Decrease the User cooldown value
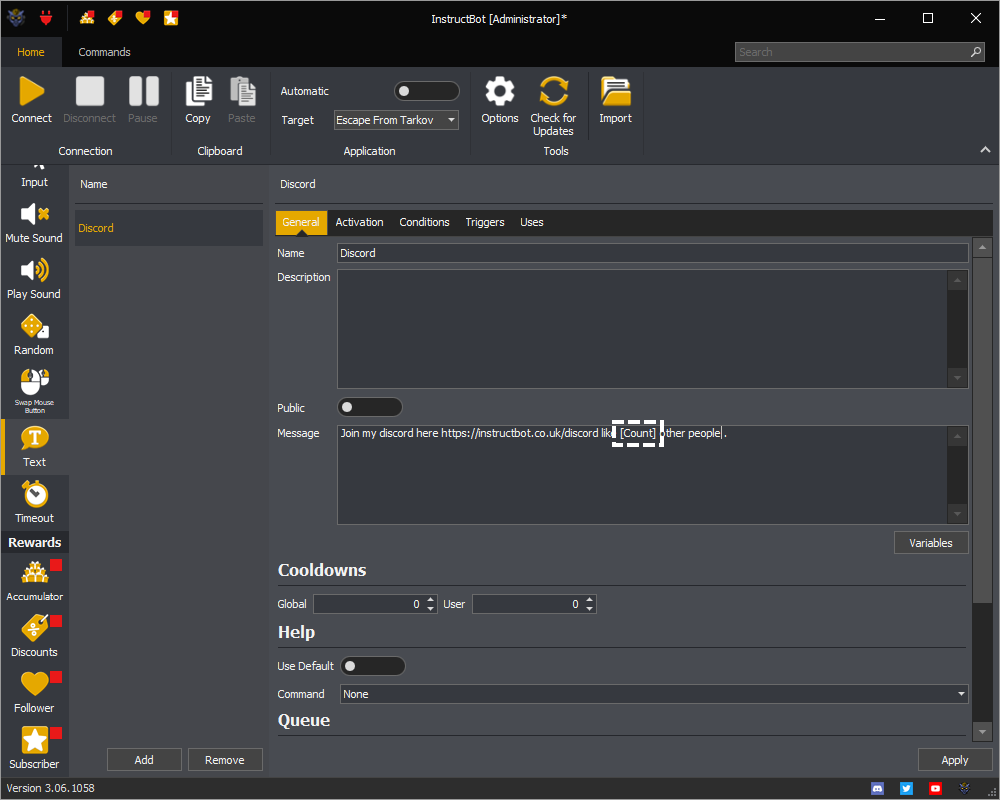The image size is (1000, 800). pos(590,609)
